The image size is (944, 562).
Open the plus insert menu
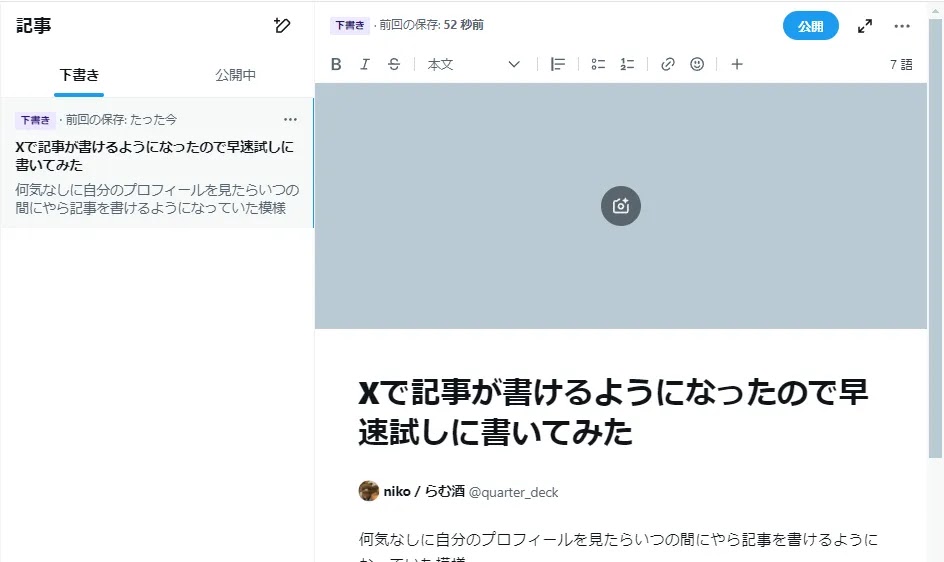pos(737,64)
